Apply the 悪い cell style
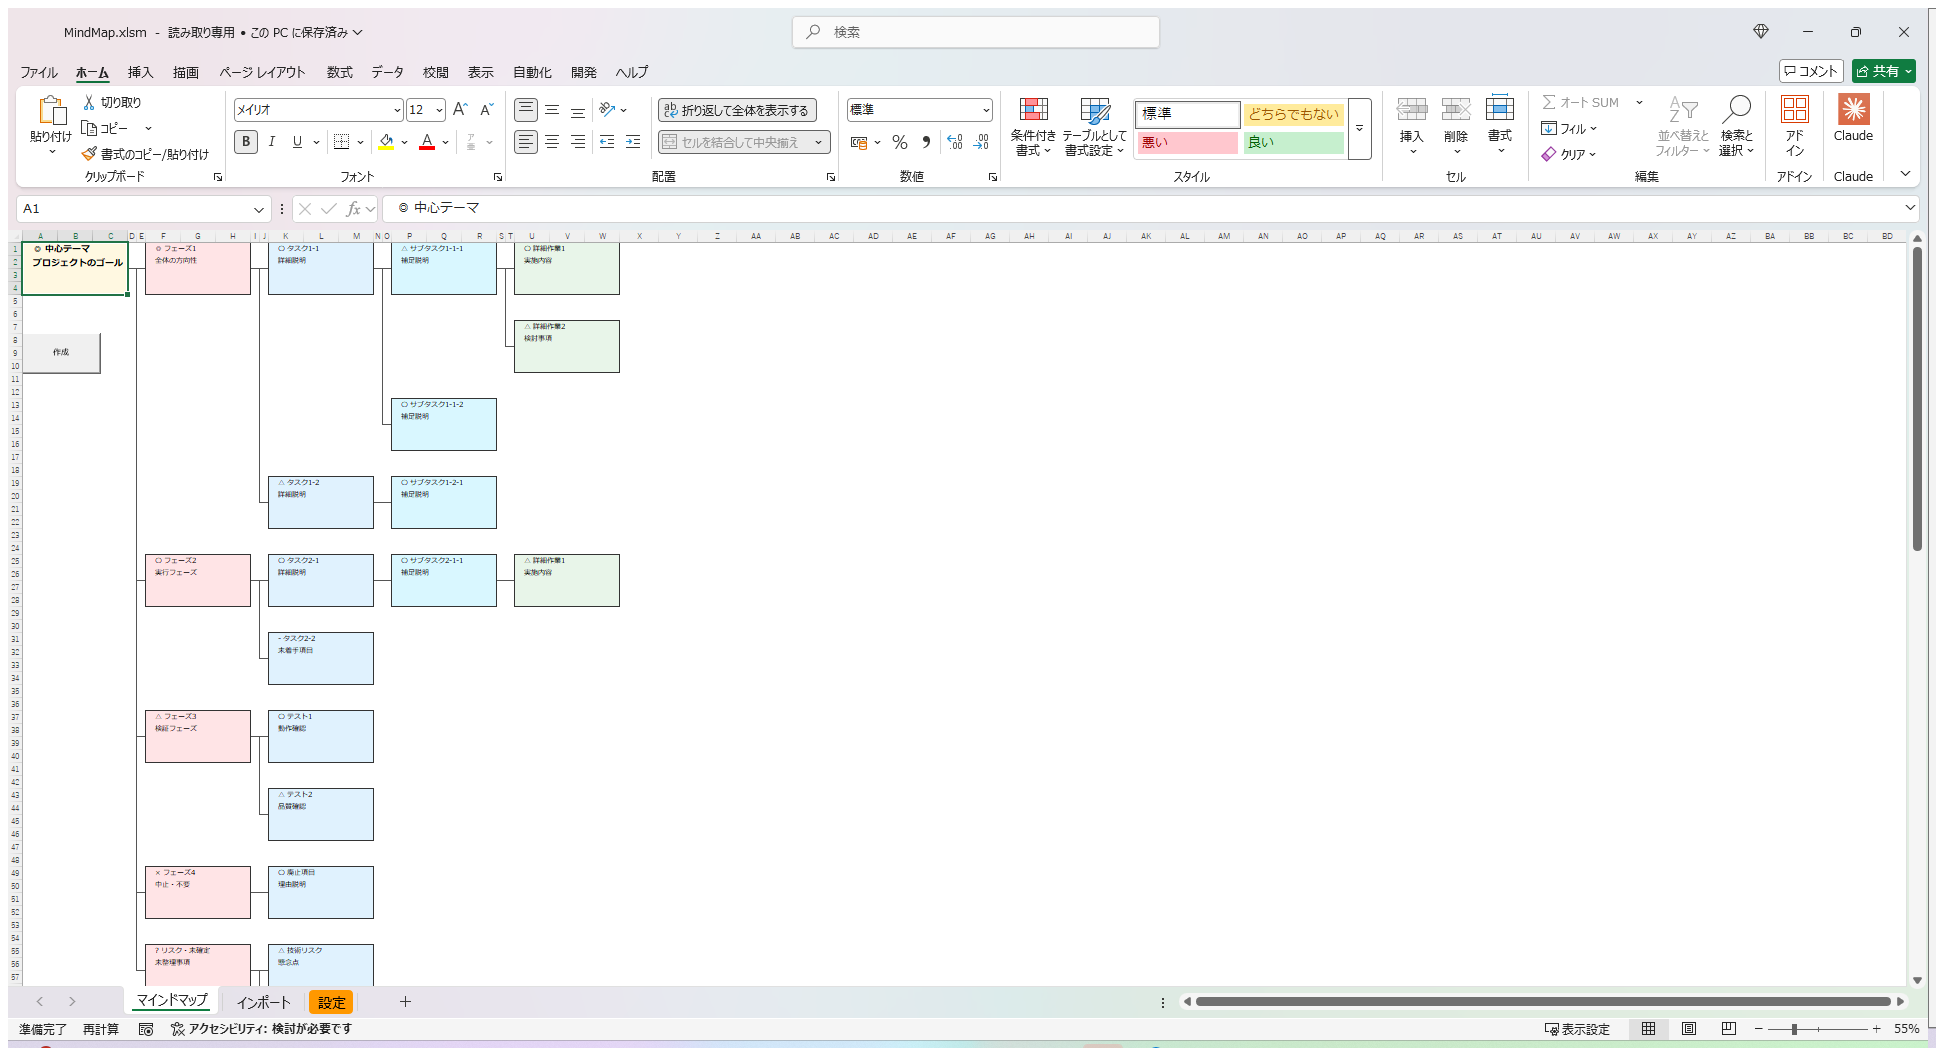 coord(1188,142)
